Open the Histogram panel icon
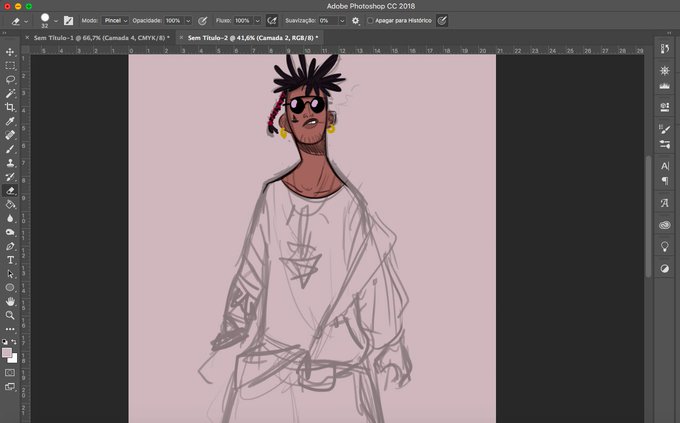Image resolution: width=680 pixels, height=423 pixels. (664, 85)
